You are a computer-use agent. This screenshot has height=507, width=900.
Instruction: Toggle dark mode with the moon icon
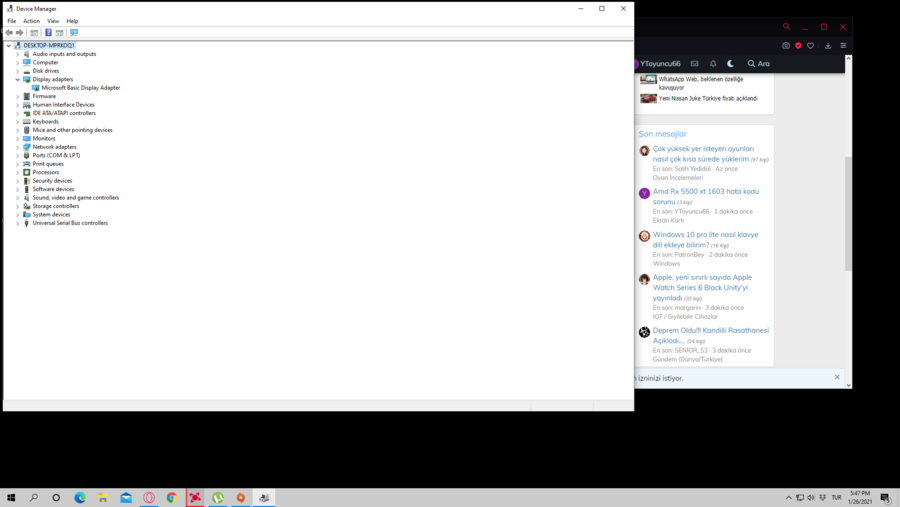(x=730, y=64)
